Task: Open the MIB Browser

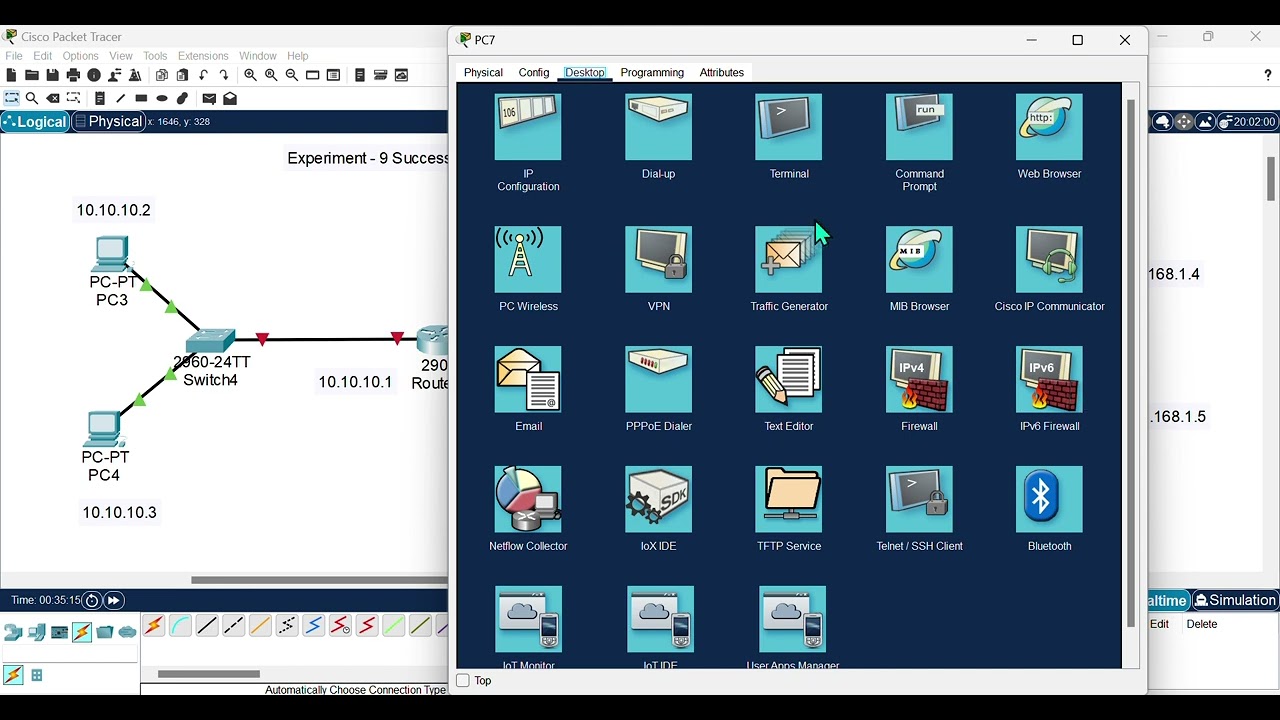Action: (919, 259)
